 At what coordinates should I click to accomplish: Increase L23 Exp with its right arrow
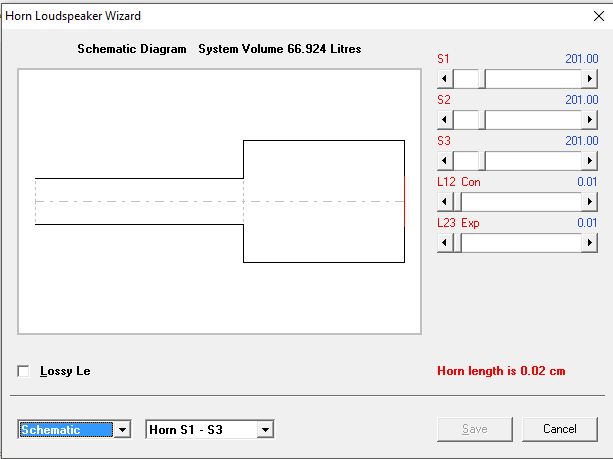click(x=590, y=243)
